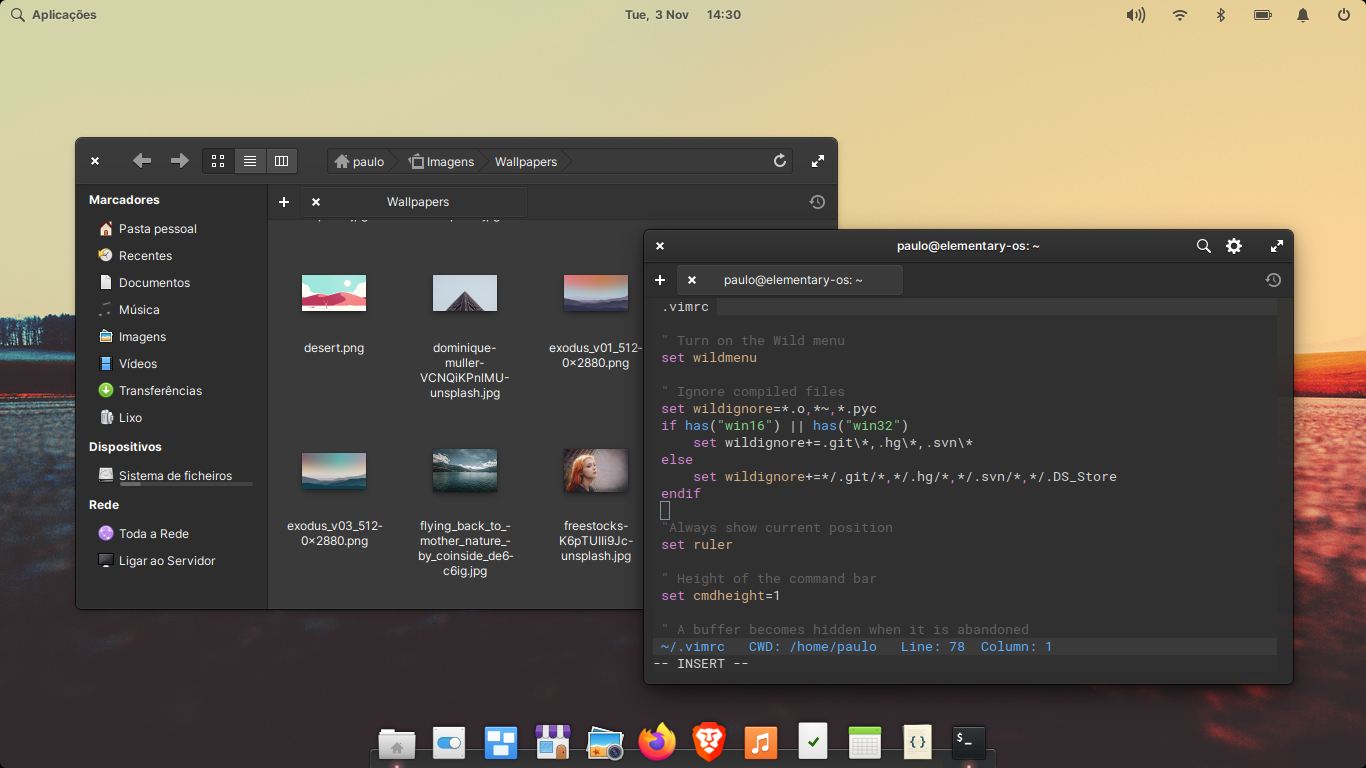The width and height of the screenshot is (1366, 768).
Task: Open closed tabs history in file manager
Action: coord(817,202)
